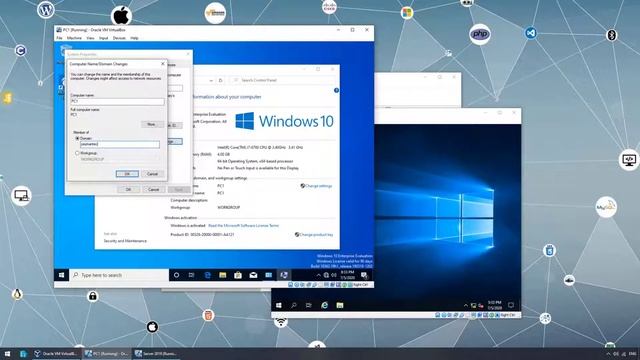Click the active System icon in PC1 taskbar
Screen dimensions: 640x360
point(284,275)
